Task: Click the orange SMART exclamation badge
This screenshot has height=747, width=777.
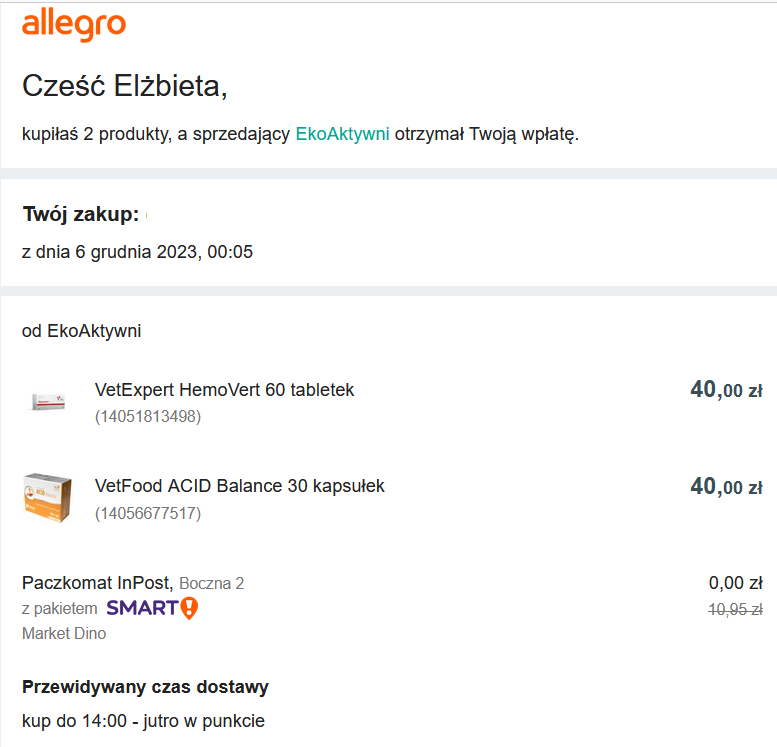Action: (189, 608)
